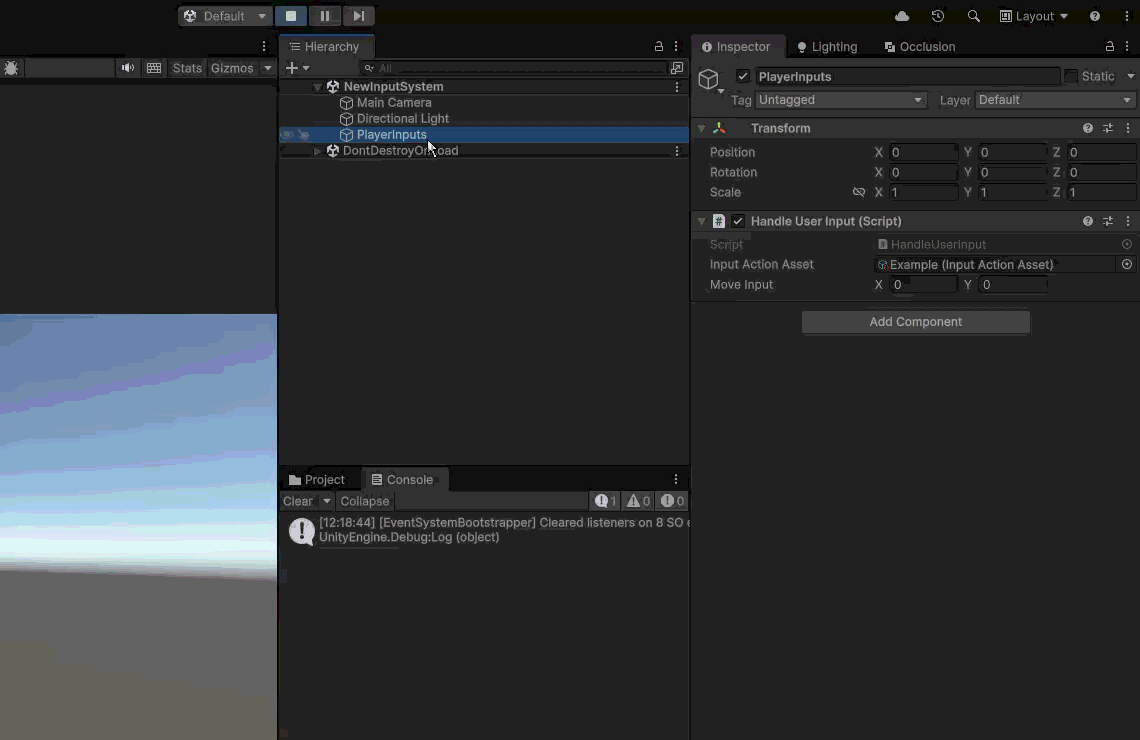Click the Position X value field
Image resolution: width=1140 pixels, height=740 pixels.
pyautogui.click(x=923, y=152)
